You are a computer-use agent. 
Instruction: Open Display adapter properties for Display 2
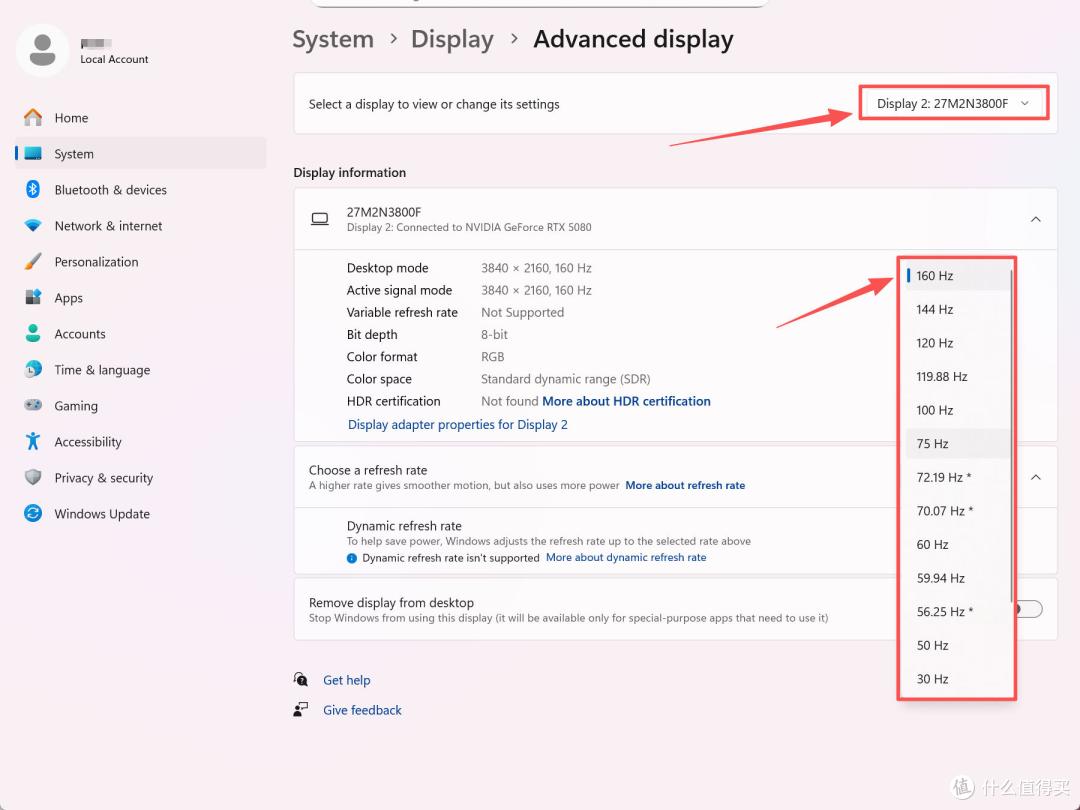[x=457, y=424]
